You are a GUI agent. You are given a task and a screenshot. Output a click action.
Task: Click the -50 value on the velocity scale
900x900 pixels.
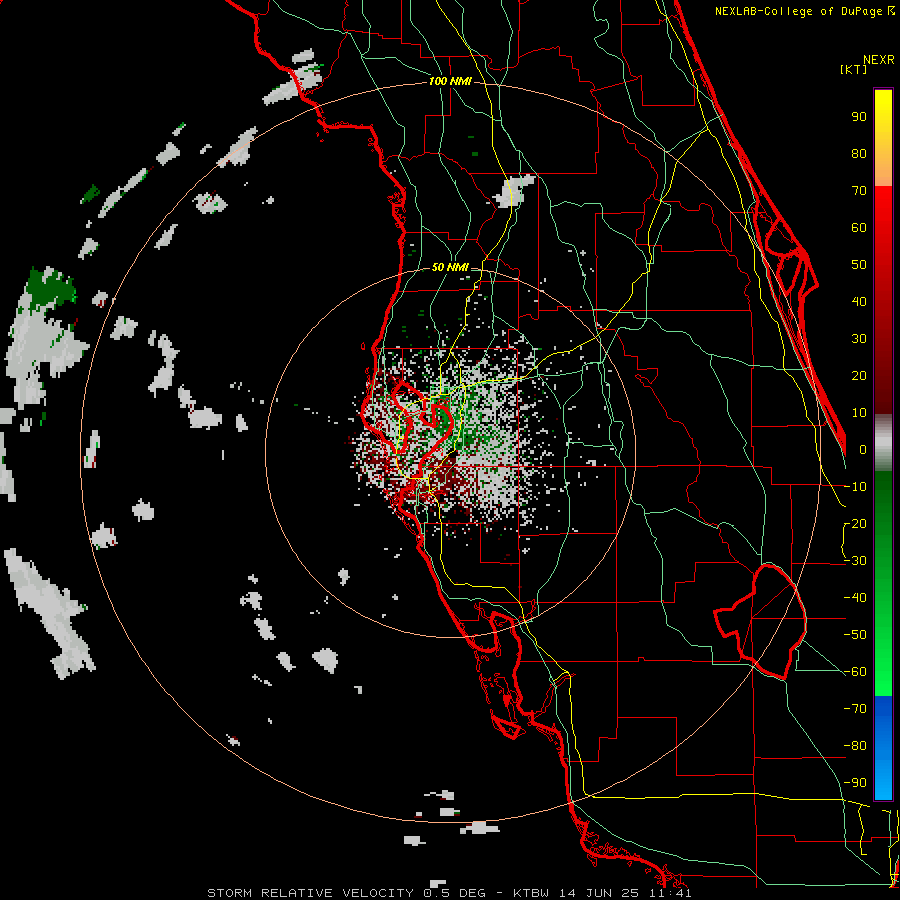855,635
